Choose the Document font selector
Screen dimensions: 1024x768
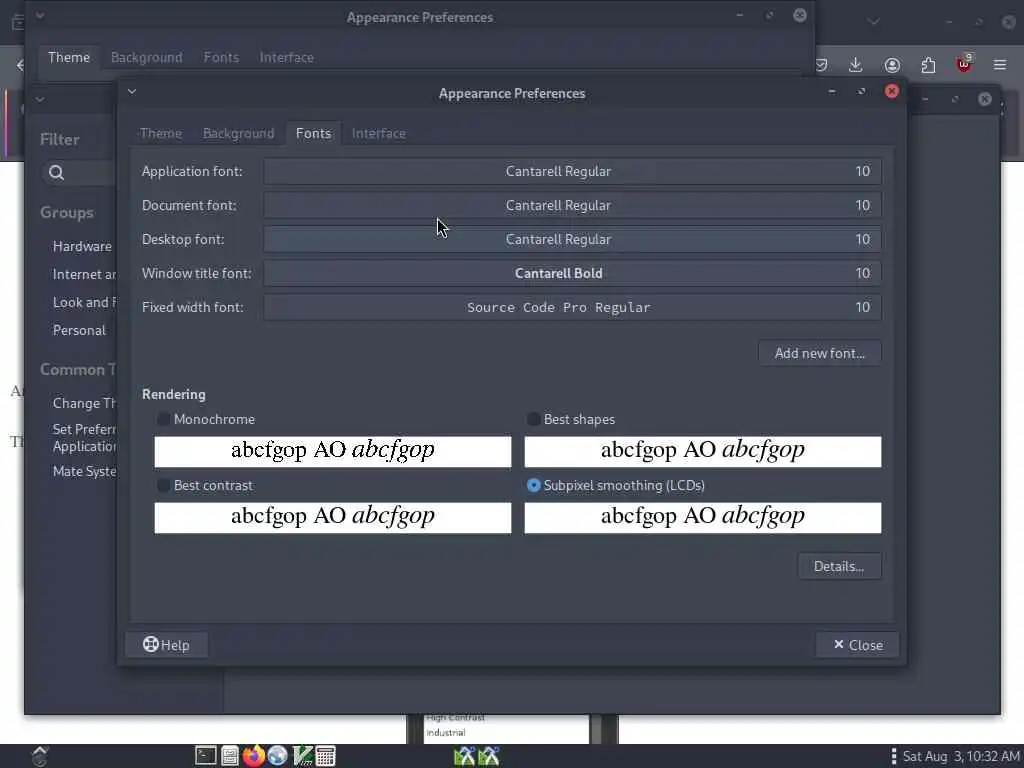pyautogui.click(x=572, y=205)
